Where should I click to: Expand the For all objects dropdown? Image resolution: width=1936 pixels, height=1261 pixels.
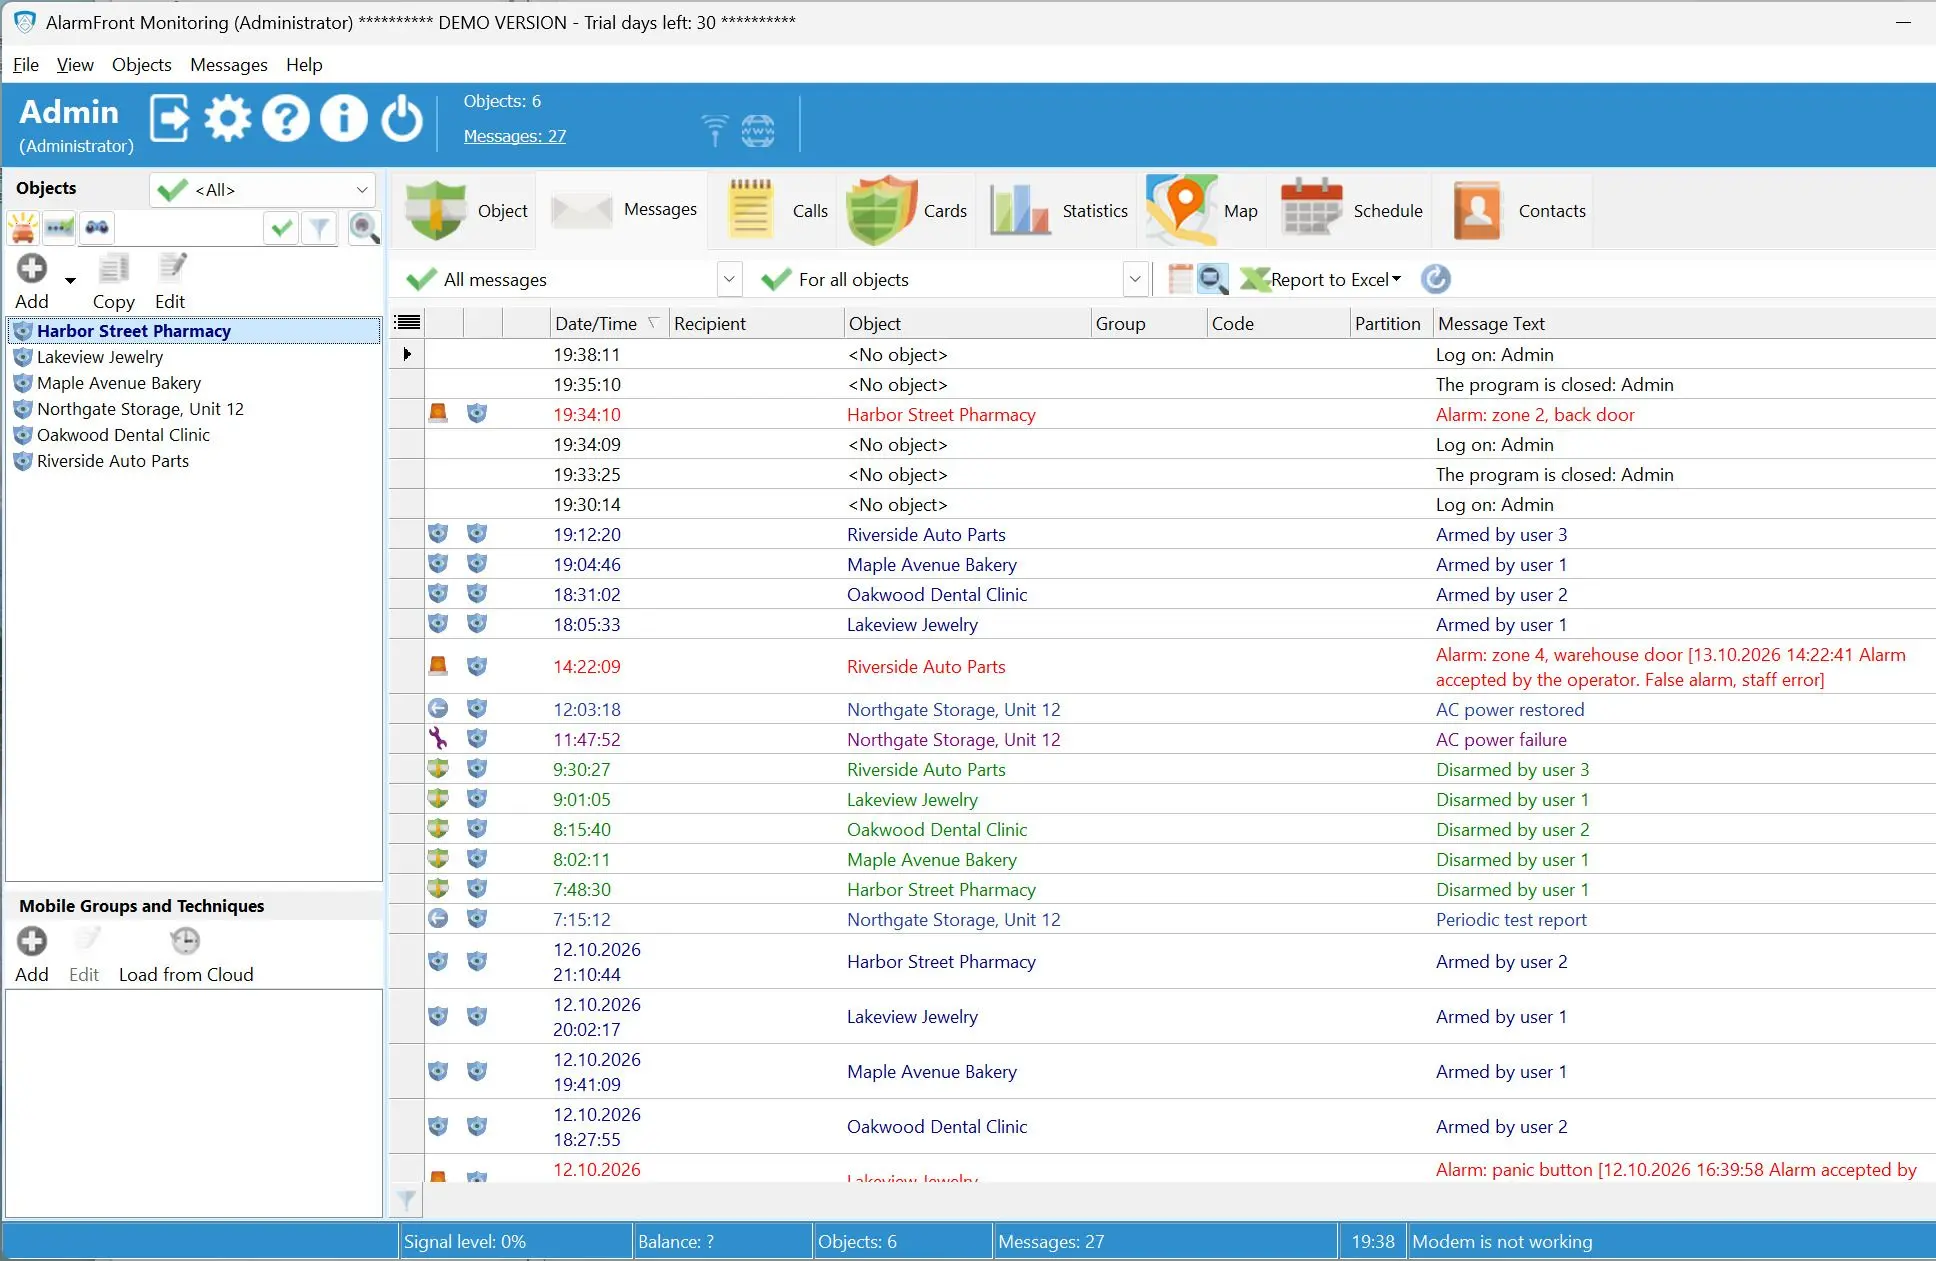tap(1134, 279)
